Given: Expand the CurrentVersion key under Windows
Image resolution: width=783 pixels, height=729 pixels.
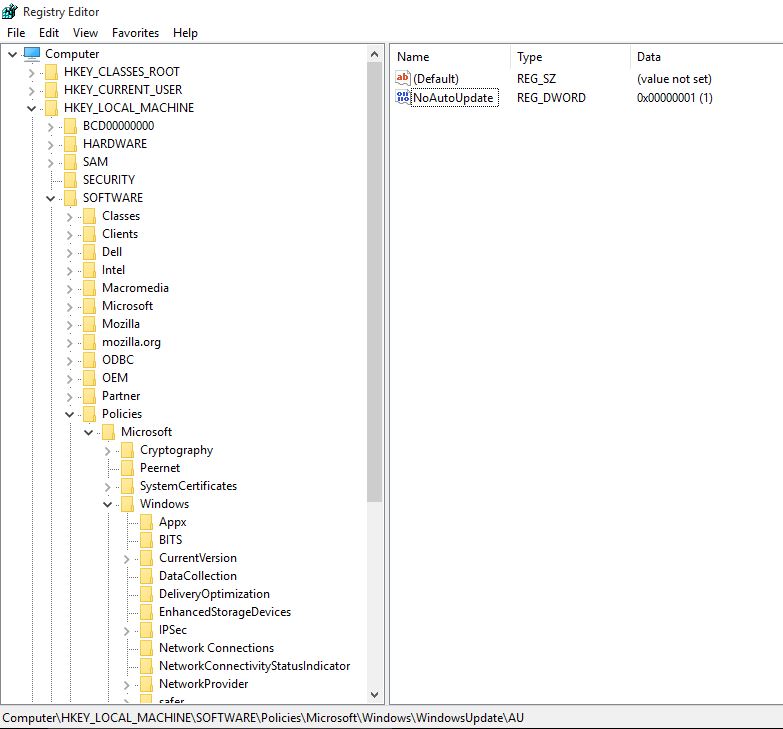Looking at the screenshot, I should point(127,558).
